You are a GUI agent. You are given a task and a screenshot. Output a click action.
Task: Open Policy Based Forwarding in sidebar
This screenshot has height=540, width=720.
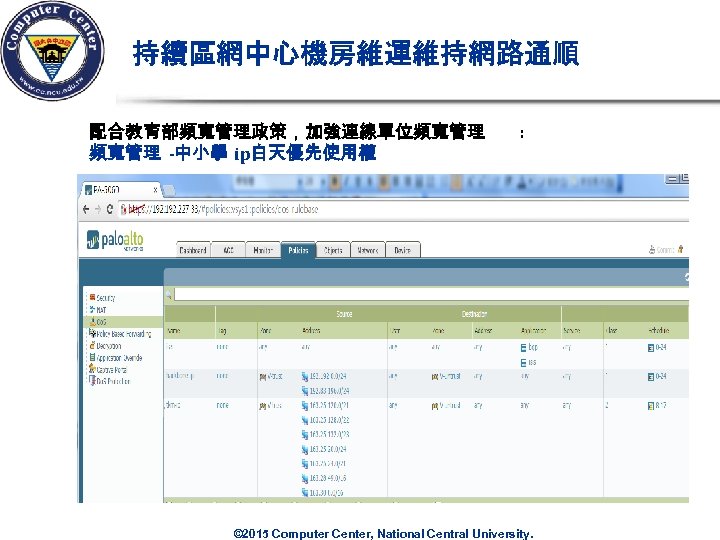pos(120,334)
